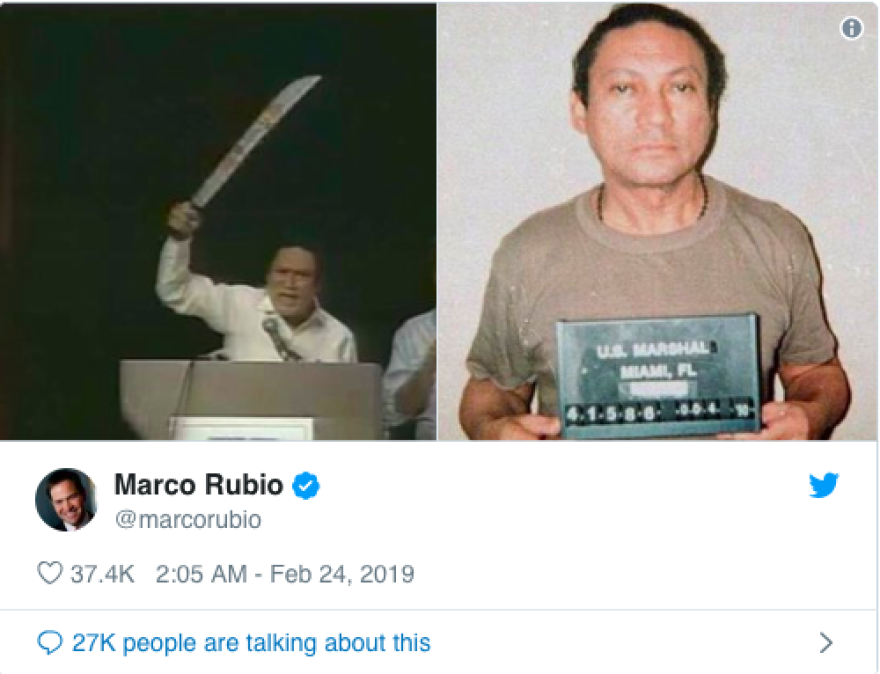880x674 pixels.
Task: Open the left photo of the man at the podium
Action: tap(218, 222)
